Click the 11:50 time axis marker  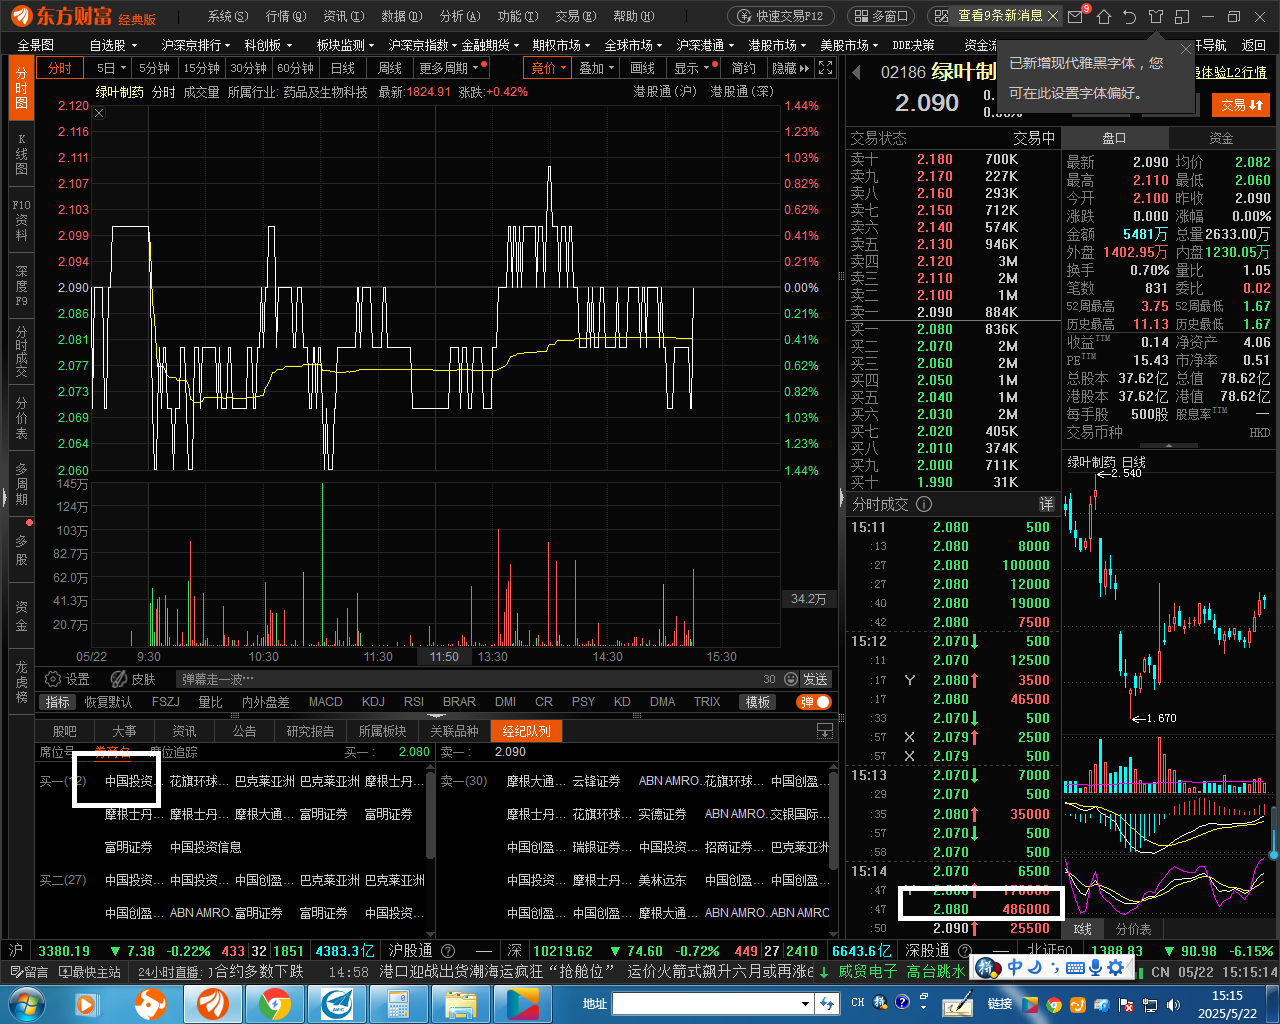coord(444,657)
